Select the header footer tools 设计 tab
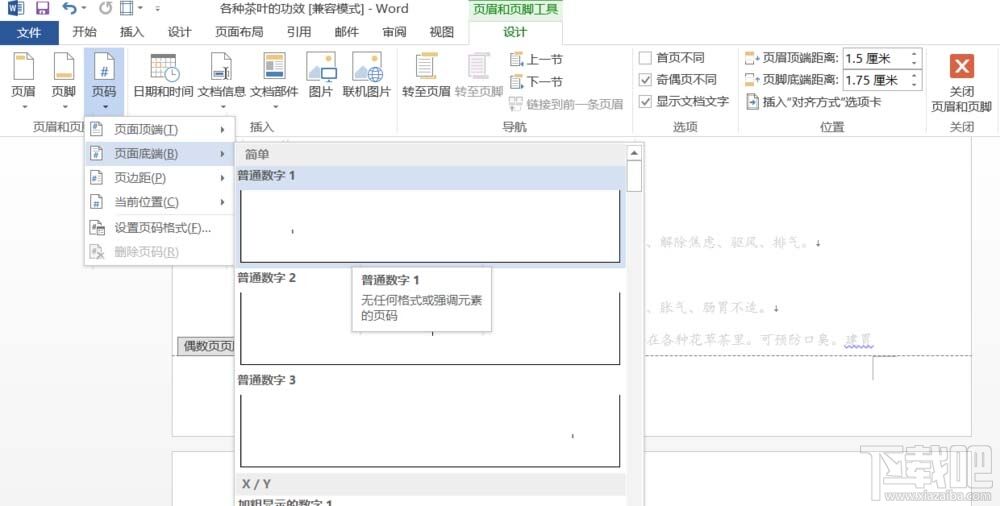The image size is (1000, 506). click(x=515, y=33)
